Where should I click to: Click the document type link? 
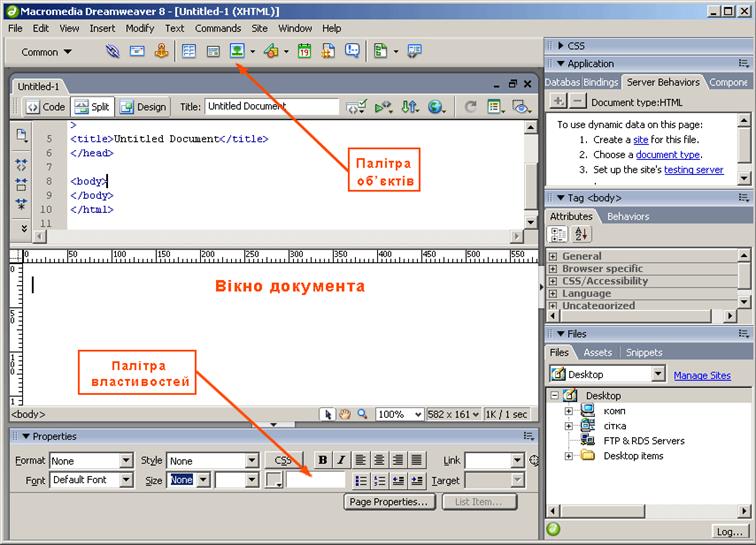[668, 155]
